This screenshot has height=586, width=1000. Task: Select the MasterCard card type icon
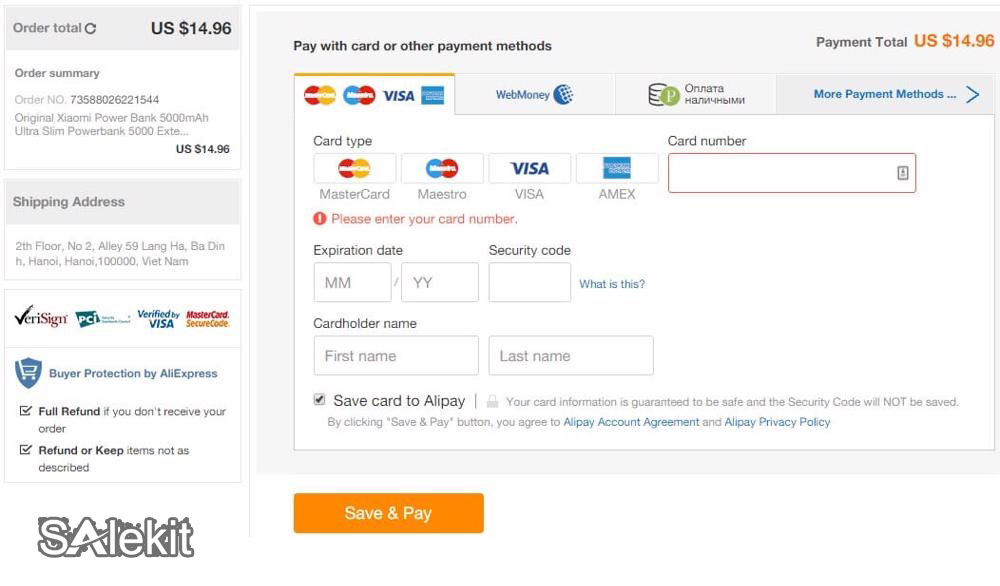355,168
